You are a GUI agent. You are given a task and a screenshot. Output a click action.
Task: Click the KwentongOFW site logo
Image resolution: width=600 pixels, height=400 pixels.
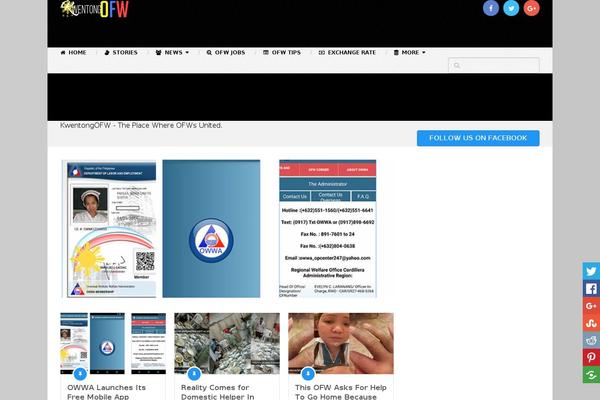tap(95, 9)
